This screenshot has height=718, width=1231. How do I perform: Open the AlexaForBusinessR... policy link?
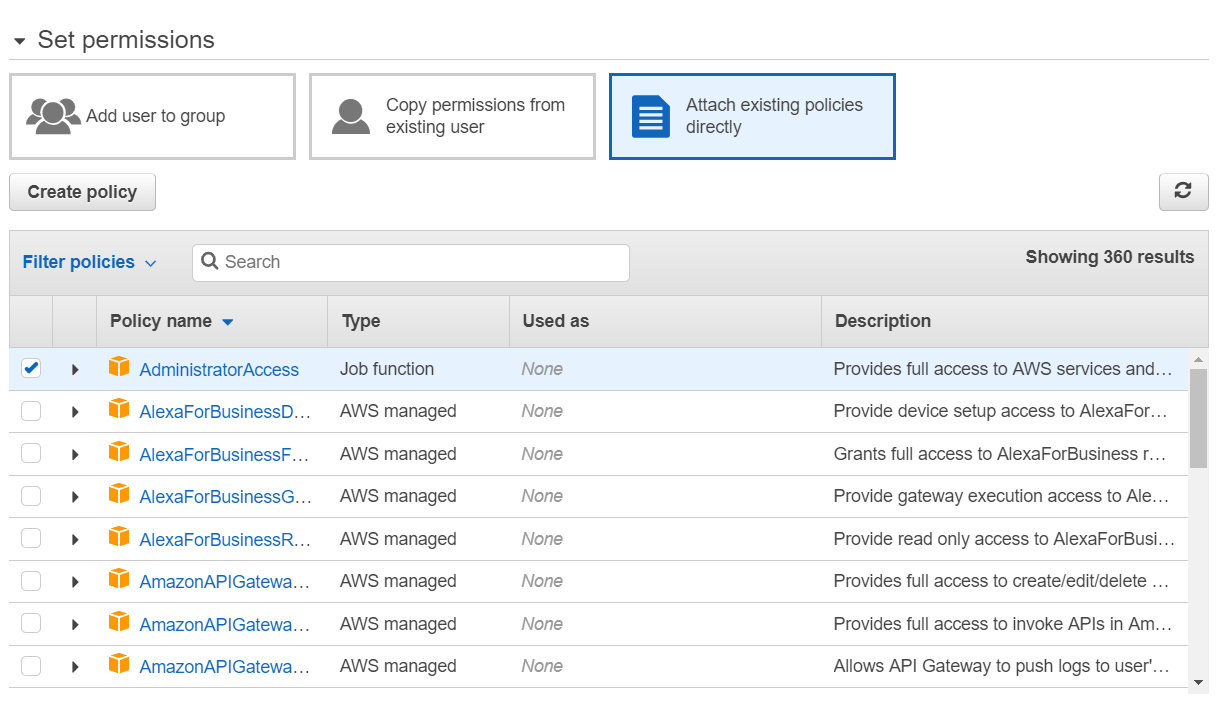[x=225, y=540]
